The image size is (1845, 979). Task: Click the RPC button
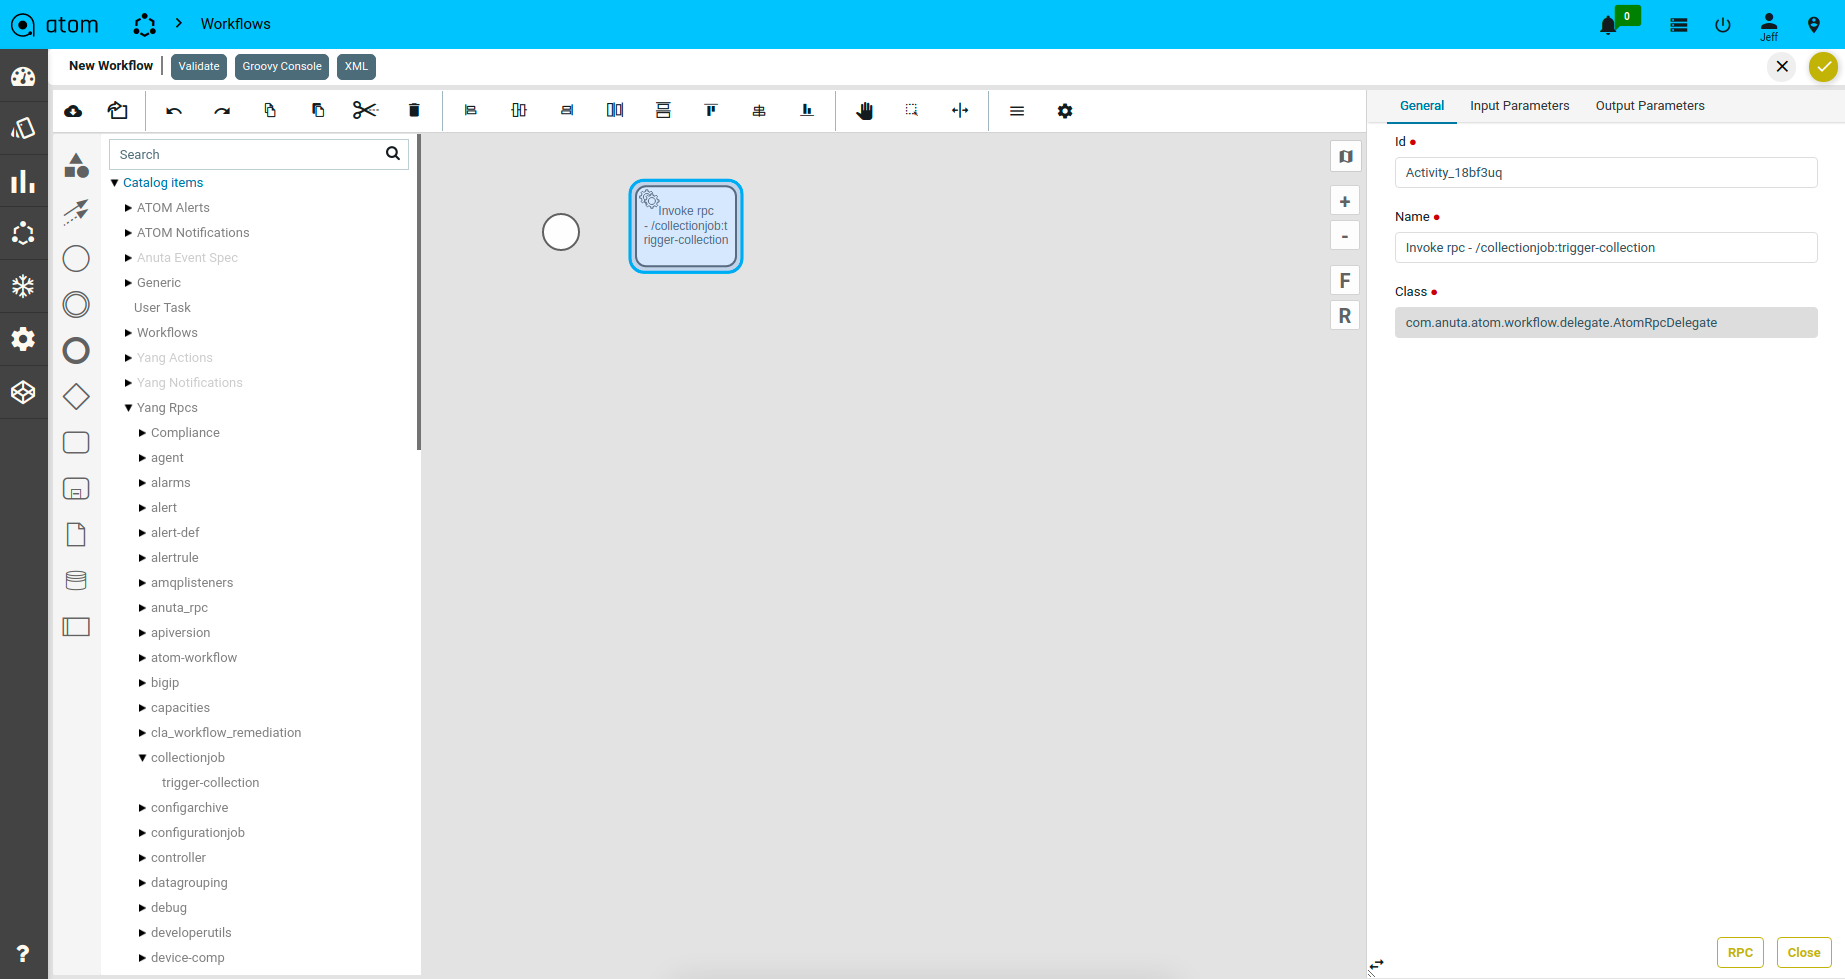point(1740,953)
